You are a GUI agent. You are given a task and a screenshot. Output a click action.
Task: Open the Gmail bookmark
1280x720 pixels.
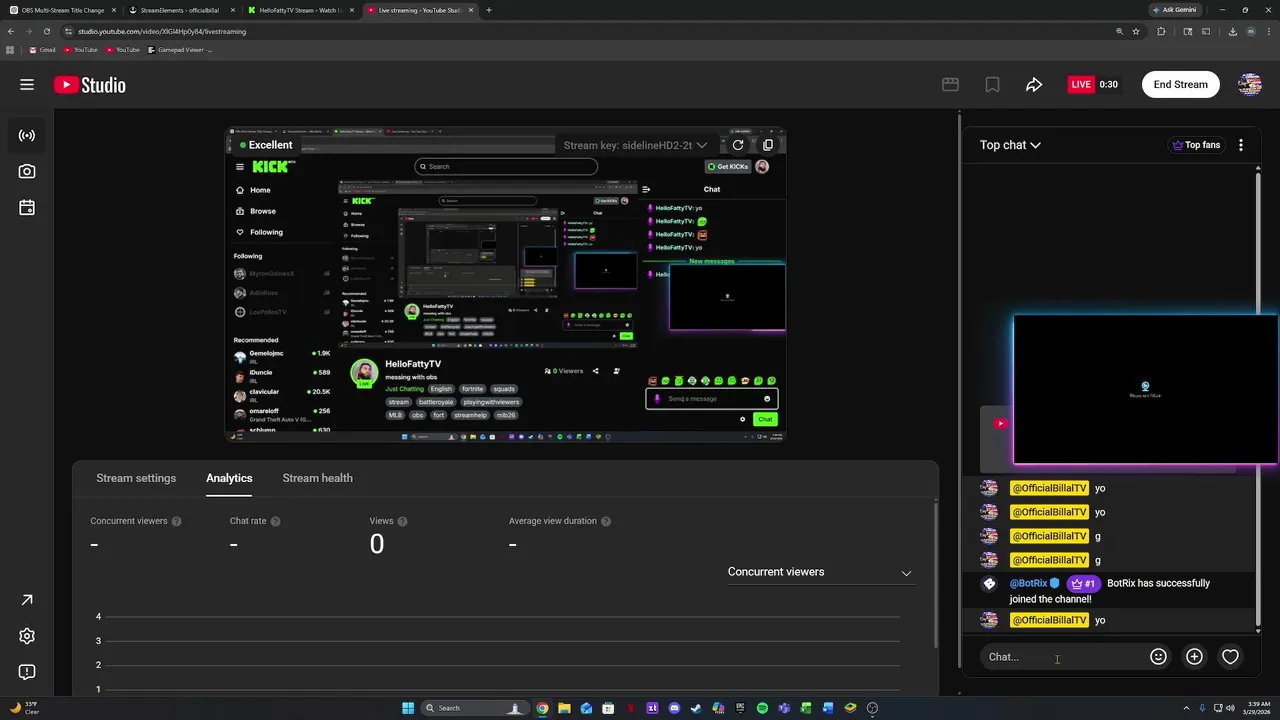pos(42,50)
